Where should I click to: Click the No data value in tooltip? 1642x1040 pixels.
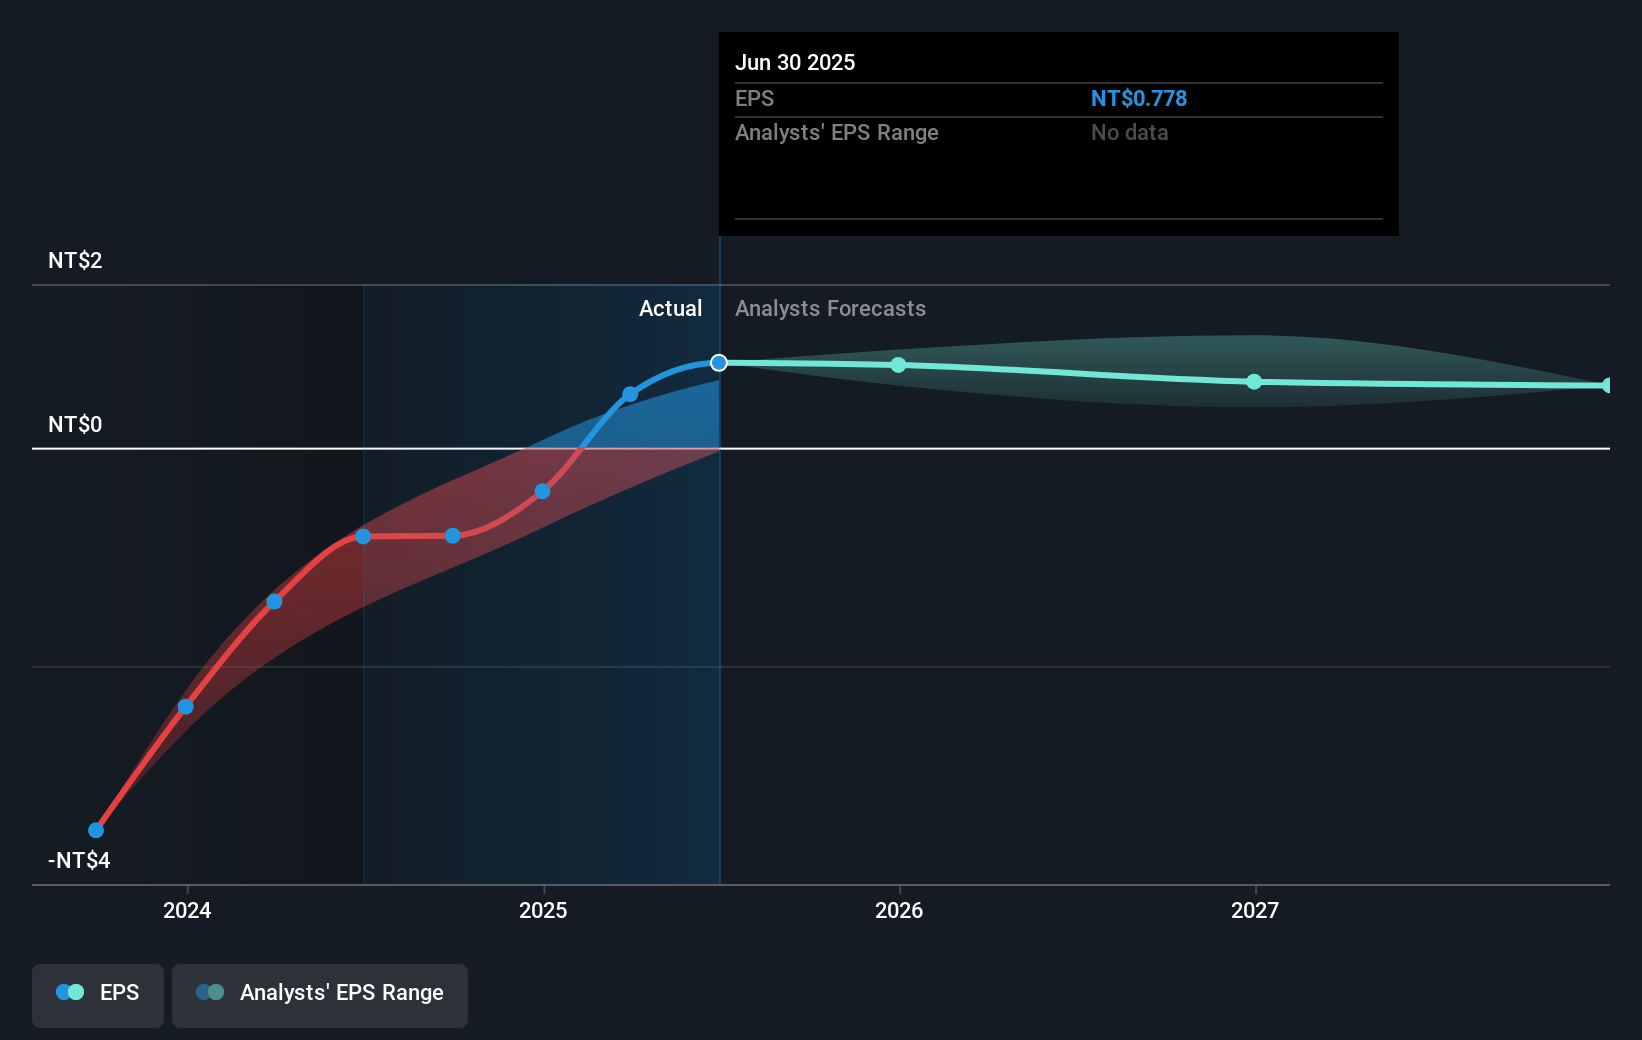(x=1129, y=132)
